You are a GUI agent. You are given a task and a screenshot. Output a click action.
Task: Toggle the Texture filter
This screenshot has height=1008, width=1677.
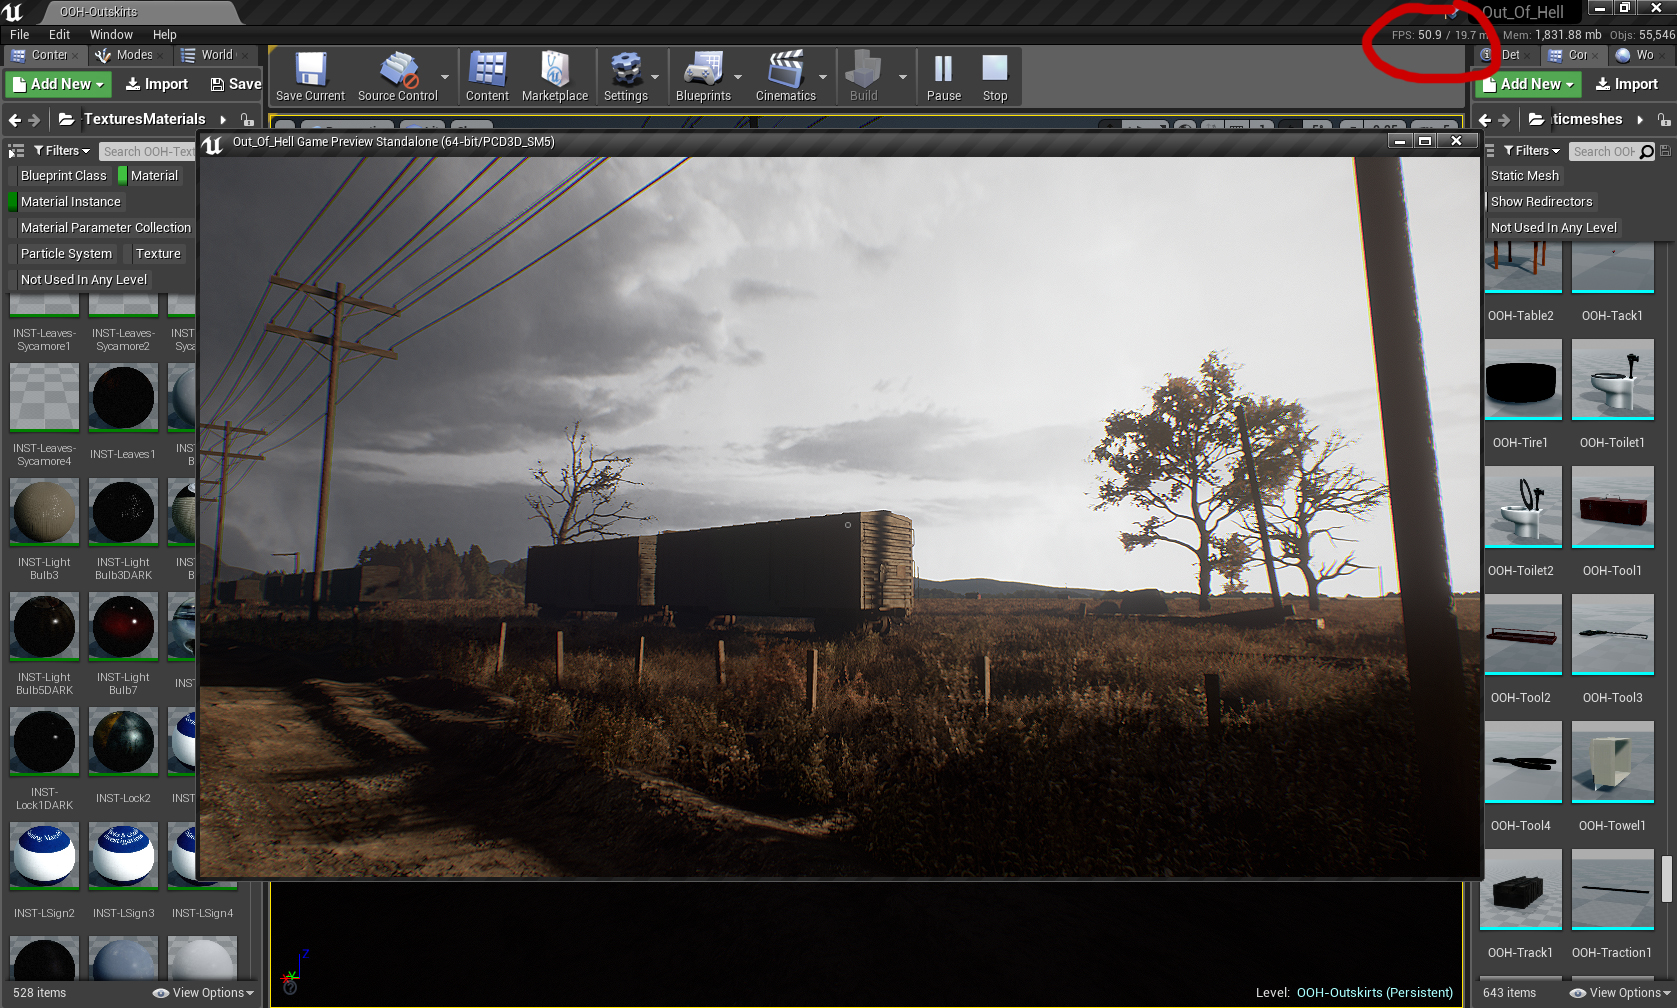(158, 254)
